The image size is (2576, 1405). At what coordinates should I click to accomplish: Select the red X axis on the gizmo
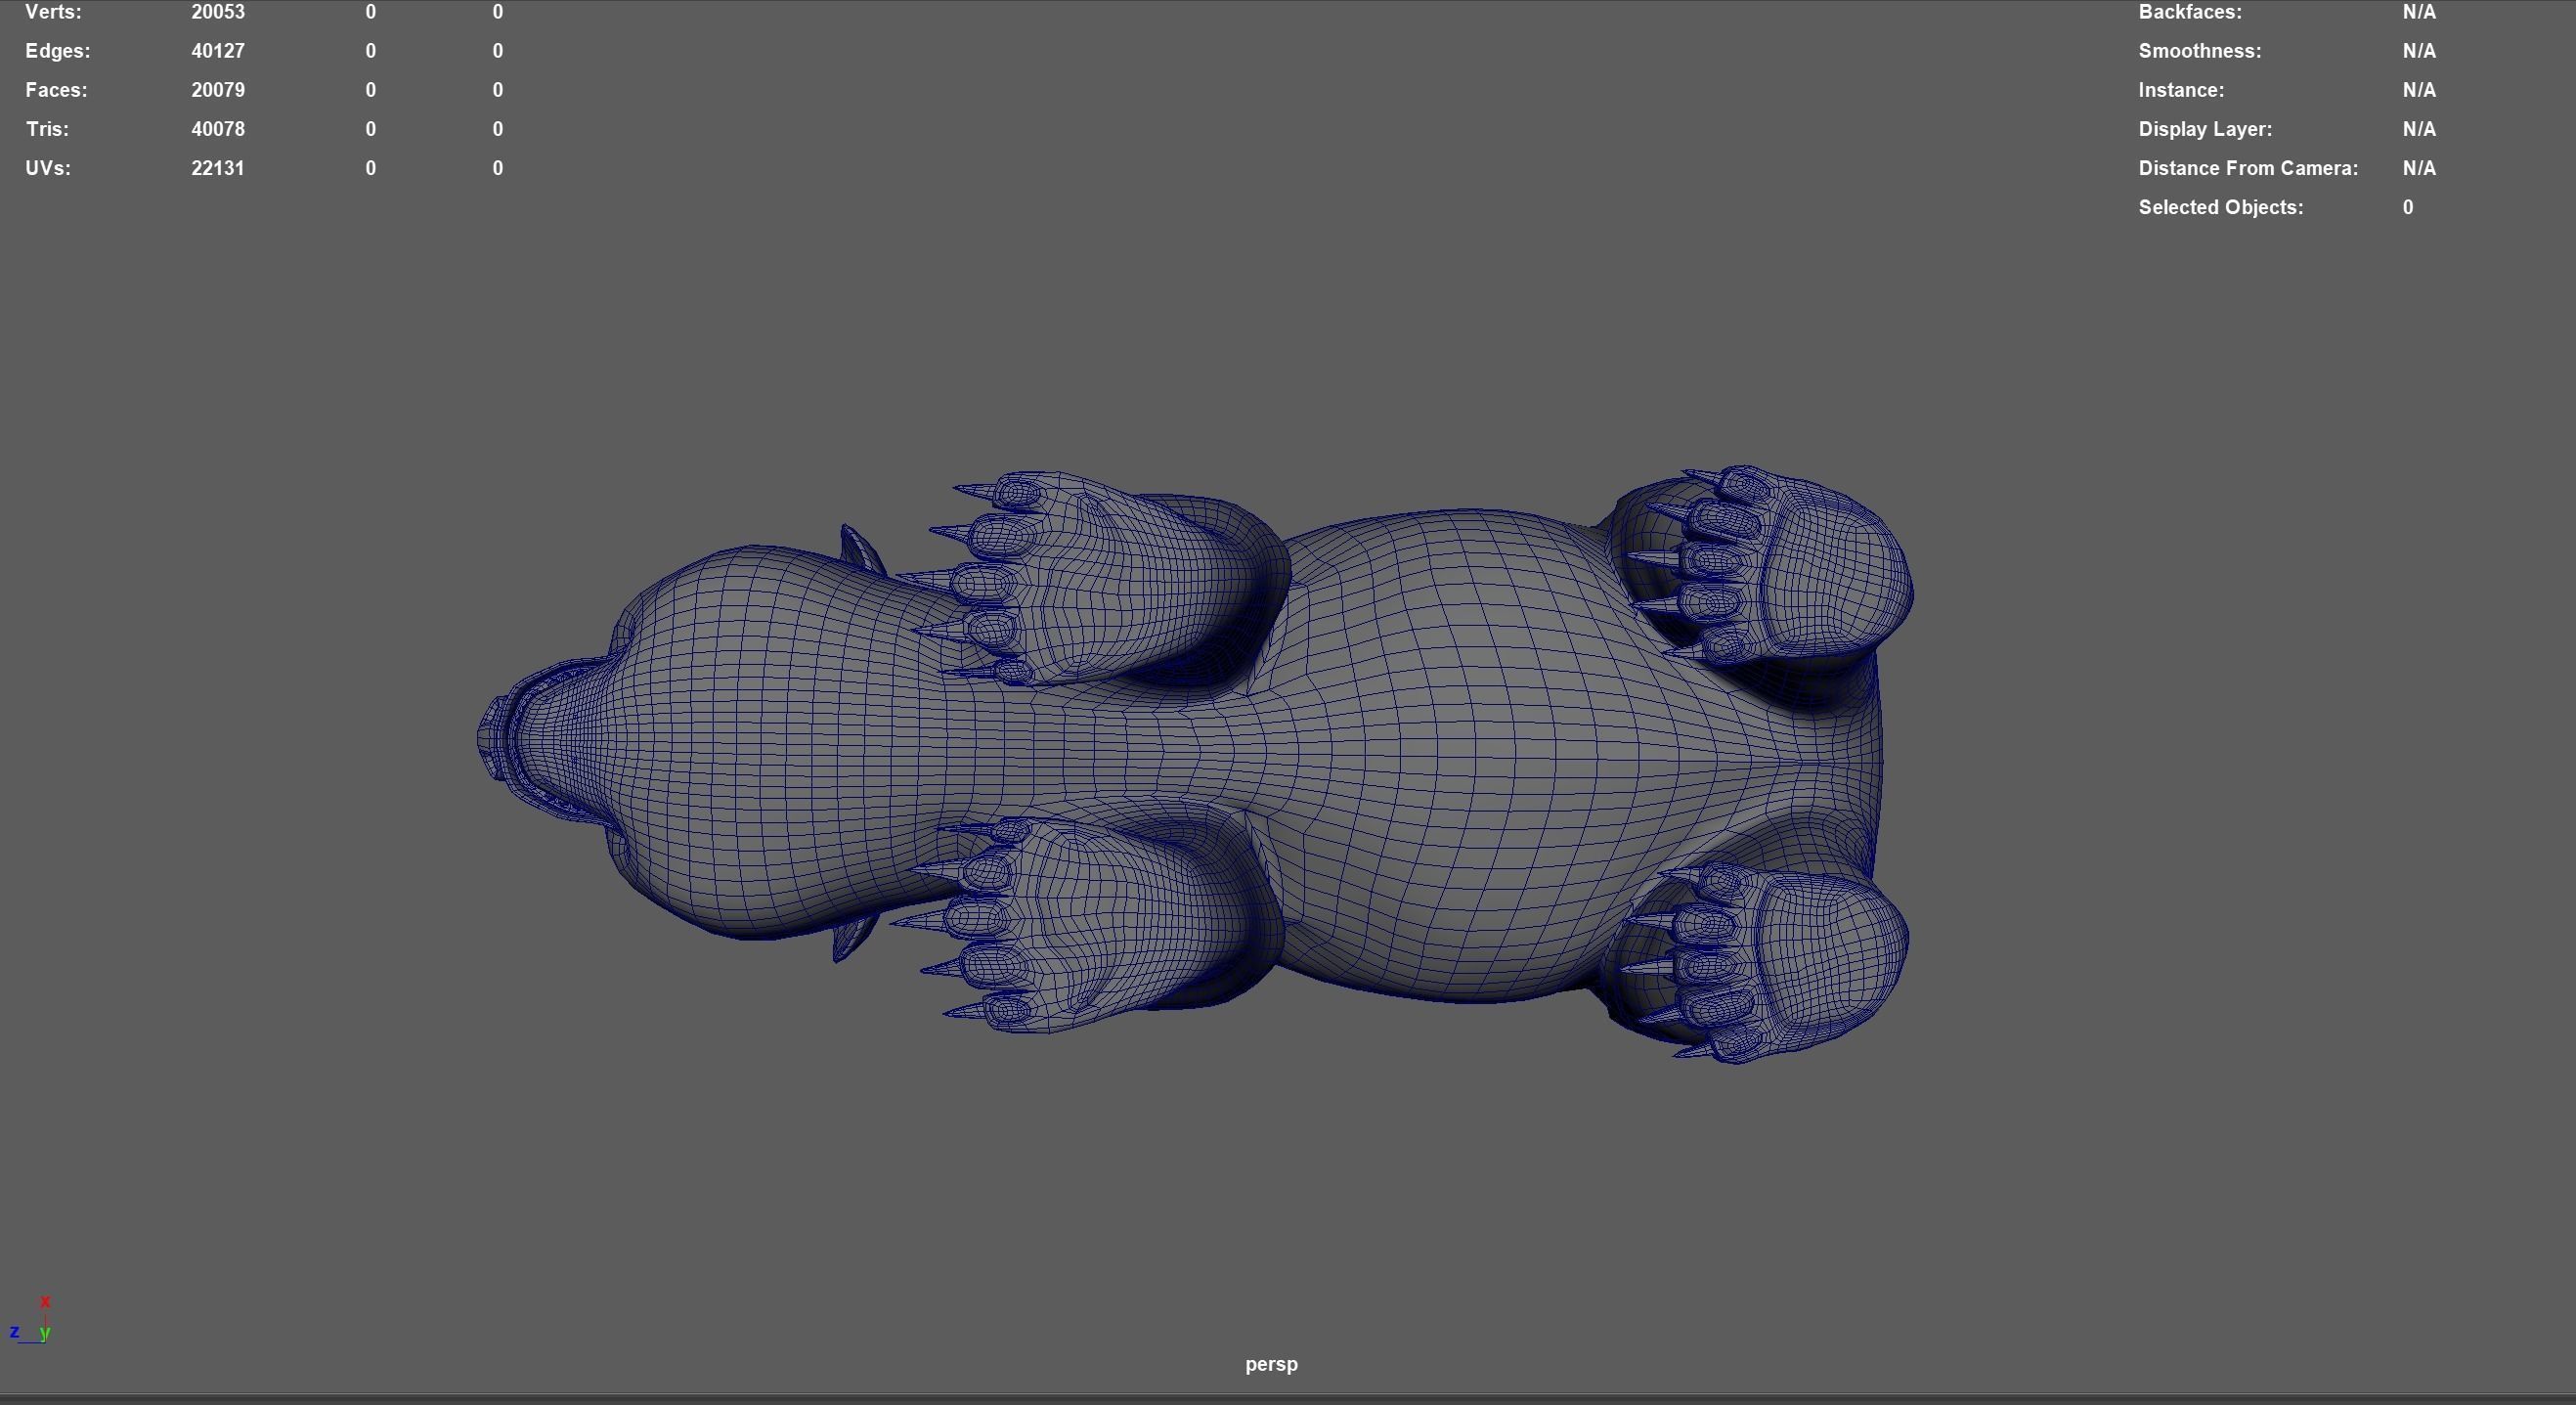tap(45, 1303)
